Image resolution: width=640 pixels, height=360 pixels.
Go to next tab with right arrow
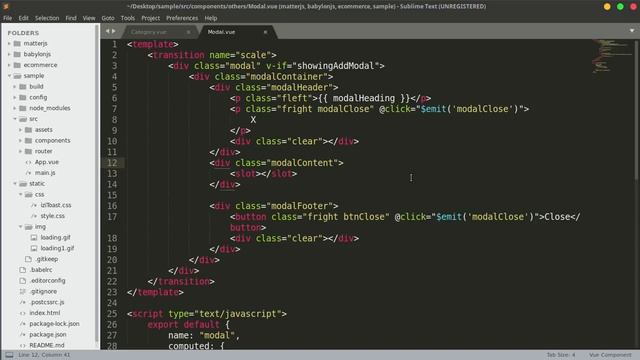point(113,31)
